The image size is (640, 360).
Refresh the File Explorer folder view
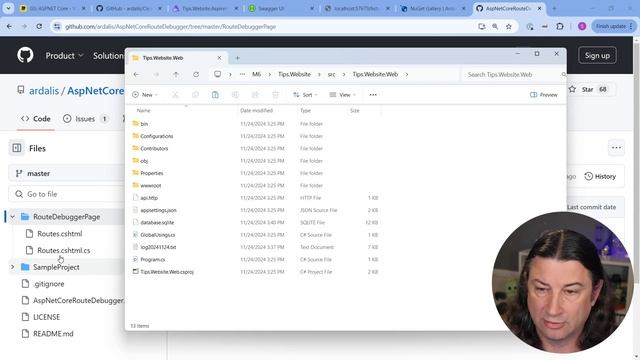[196, 75]
